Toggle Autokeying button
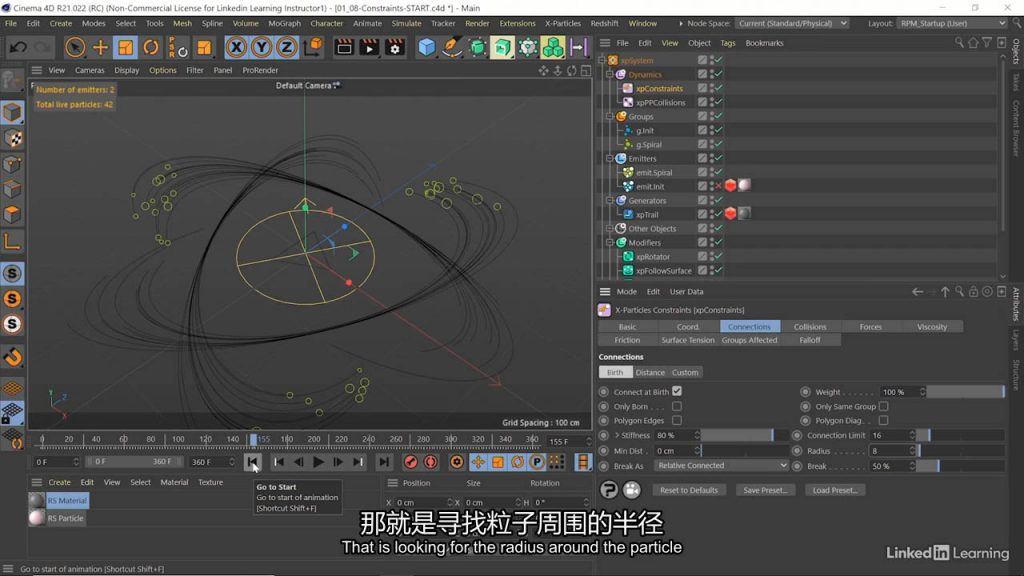The width and height of the screenshot is (1024, 576). (430, 462)
